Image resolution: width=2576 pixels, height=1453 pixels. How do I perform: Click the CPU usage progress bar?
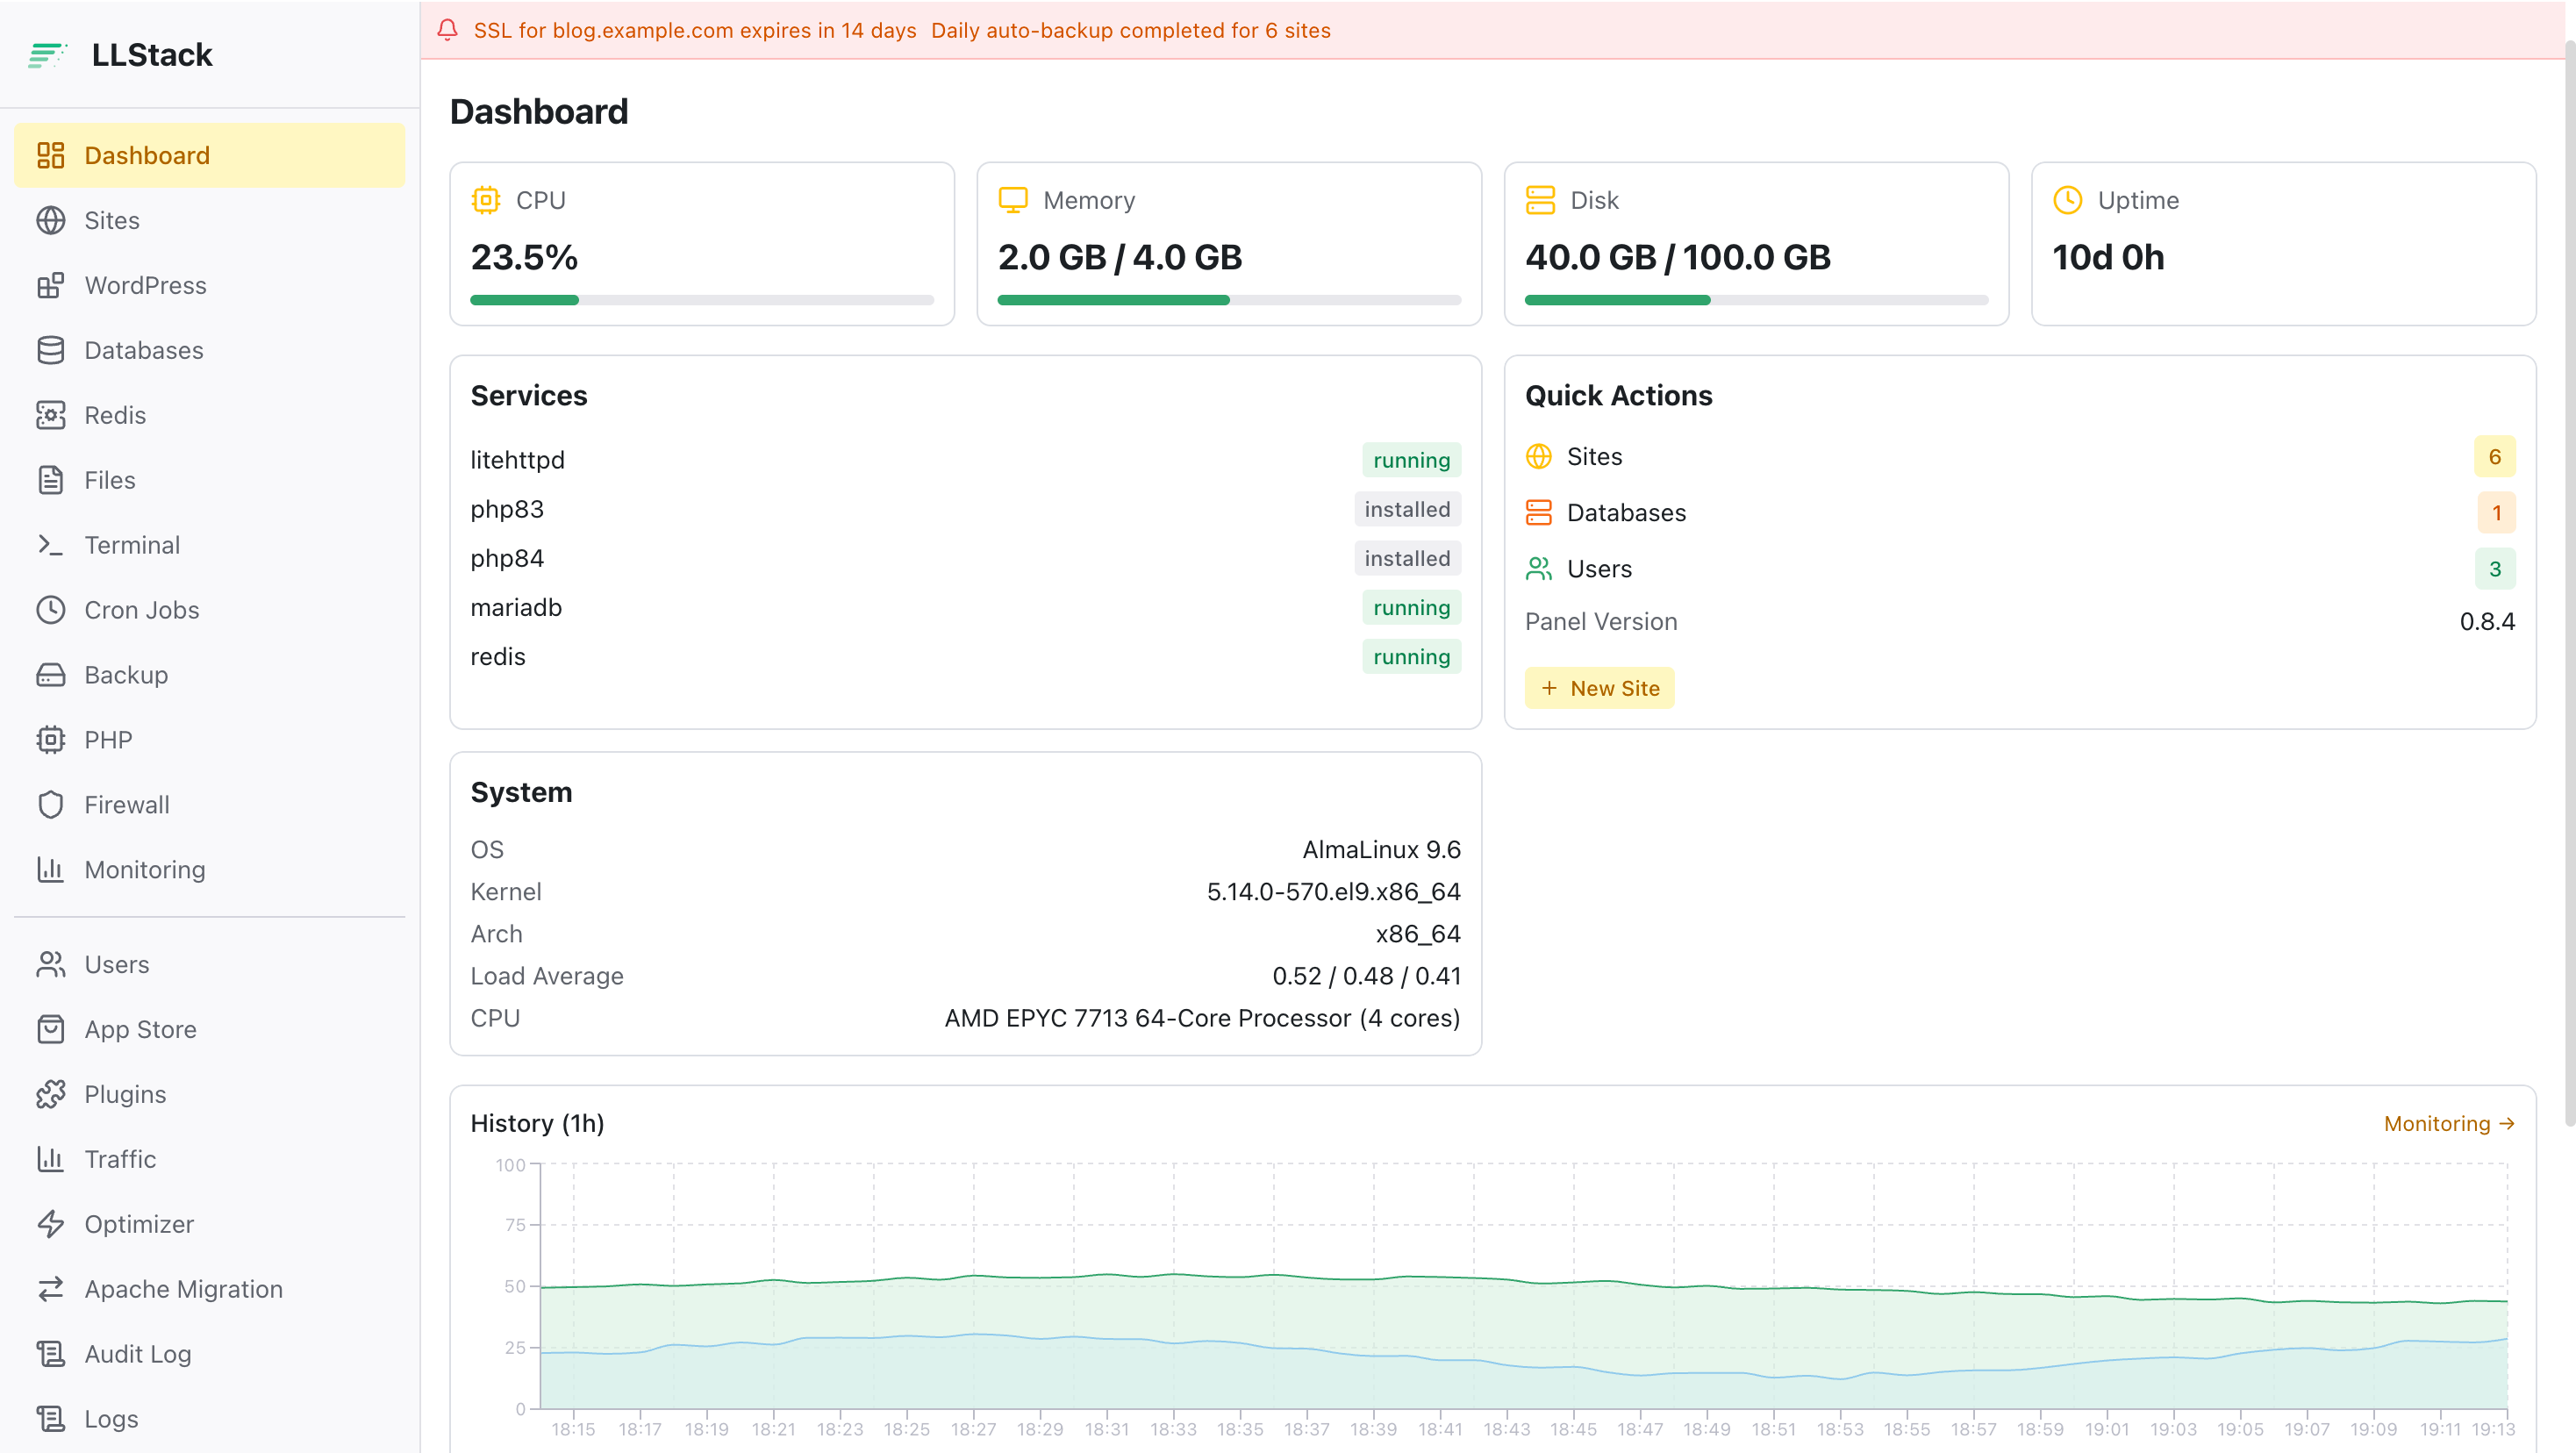pyautogui.click(x=702, y=300)
